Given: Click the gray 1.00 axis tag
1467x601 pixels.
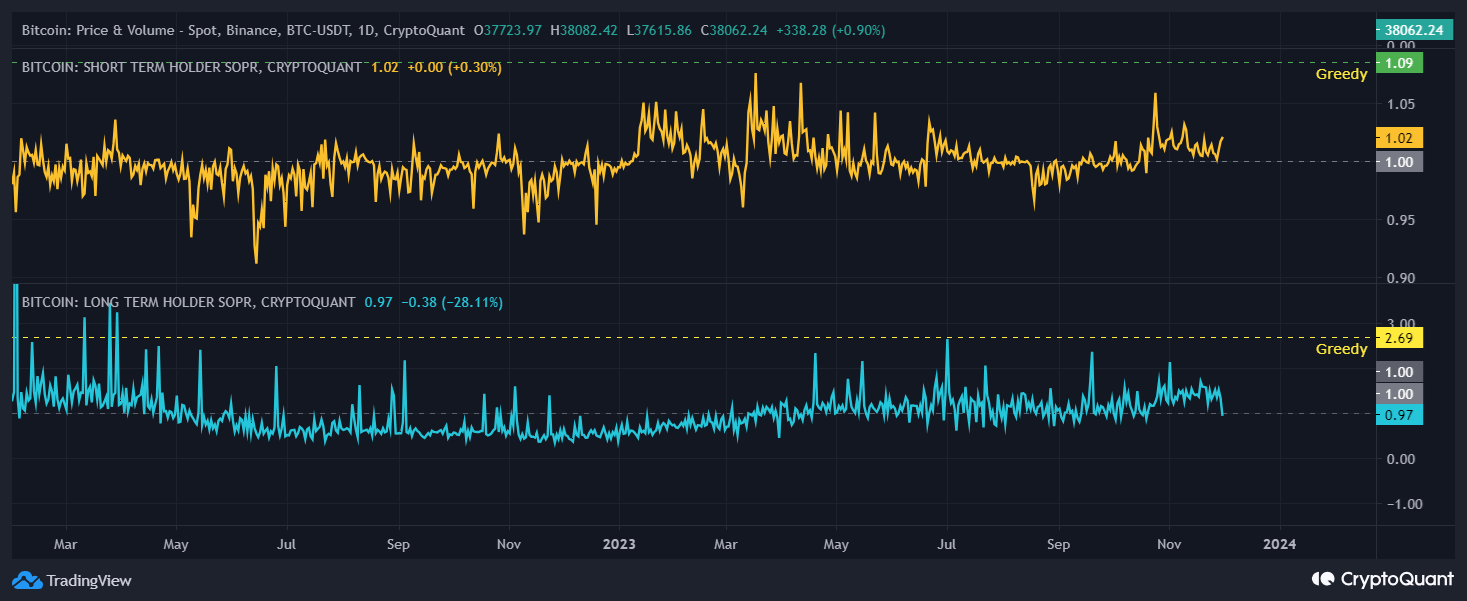Looking at the screenshot, I should [x=1398, y=161].
